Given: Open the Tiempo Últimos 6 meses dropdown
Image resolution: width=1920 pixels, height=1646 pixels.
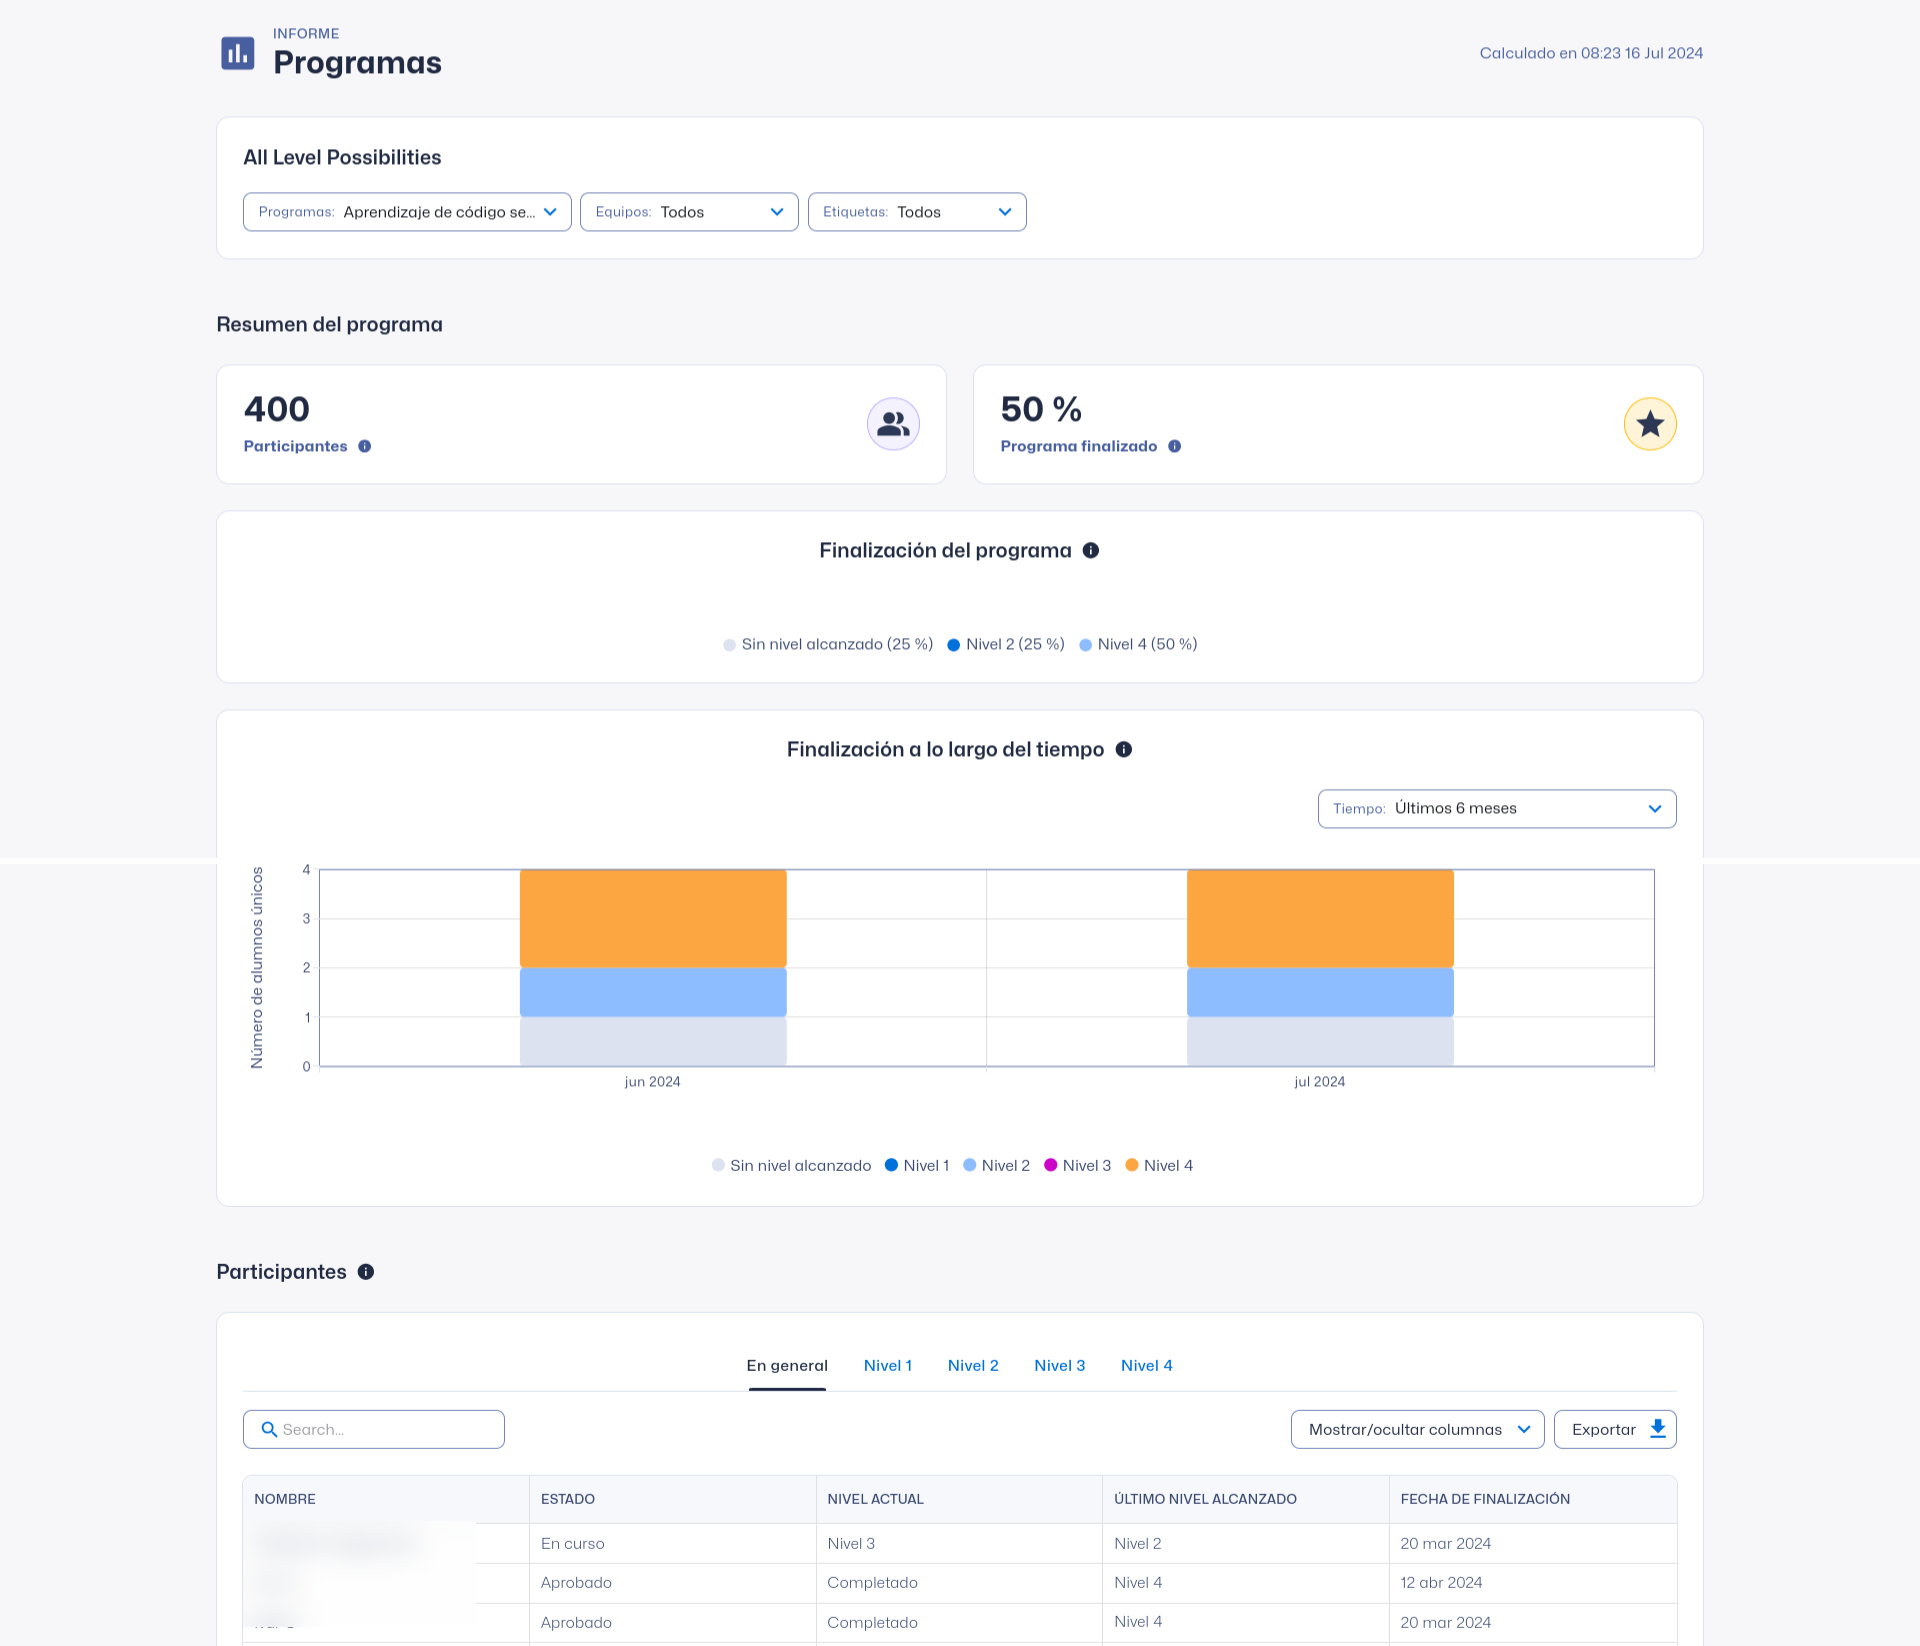Looking at the screenshot, I should point(1496,808).
